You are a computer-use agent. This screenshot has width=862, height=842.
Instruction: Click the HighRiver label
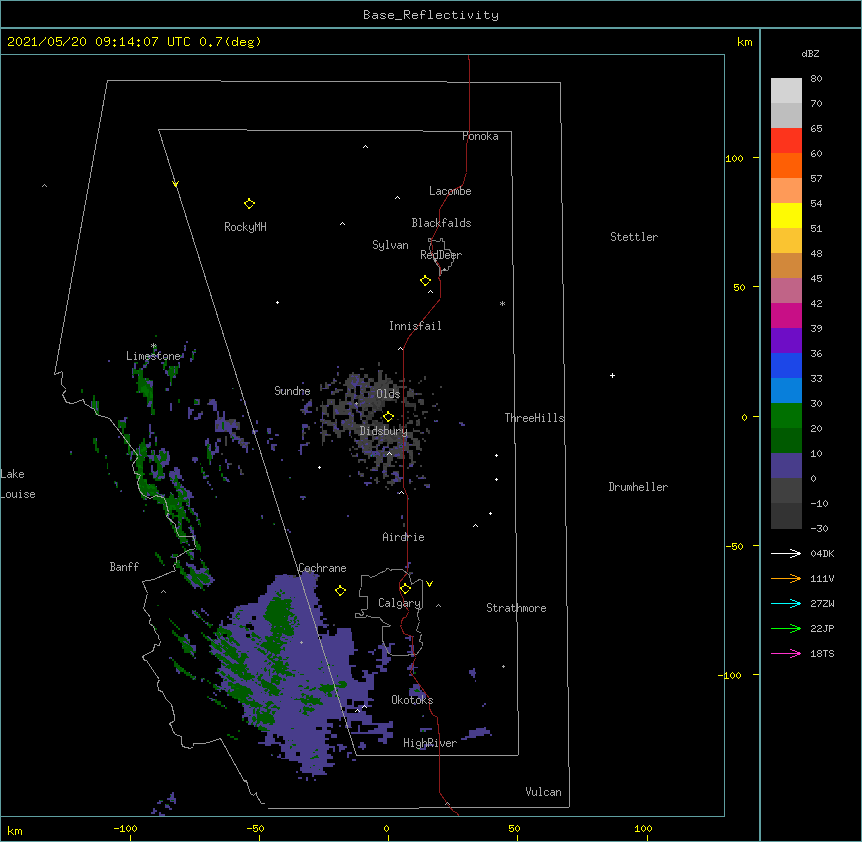coord(430,743)
